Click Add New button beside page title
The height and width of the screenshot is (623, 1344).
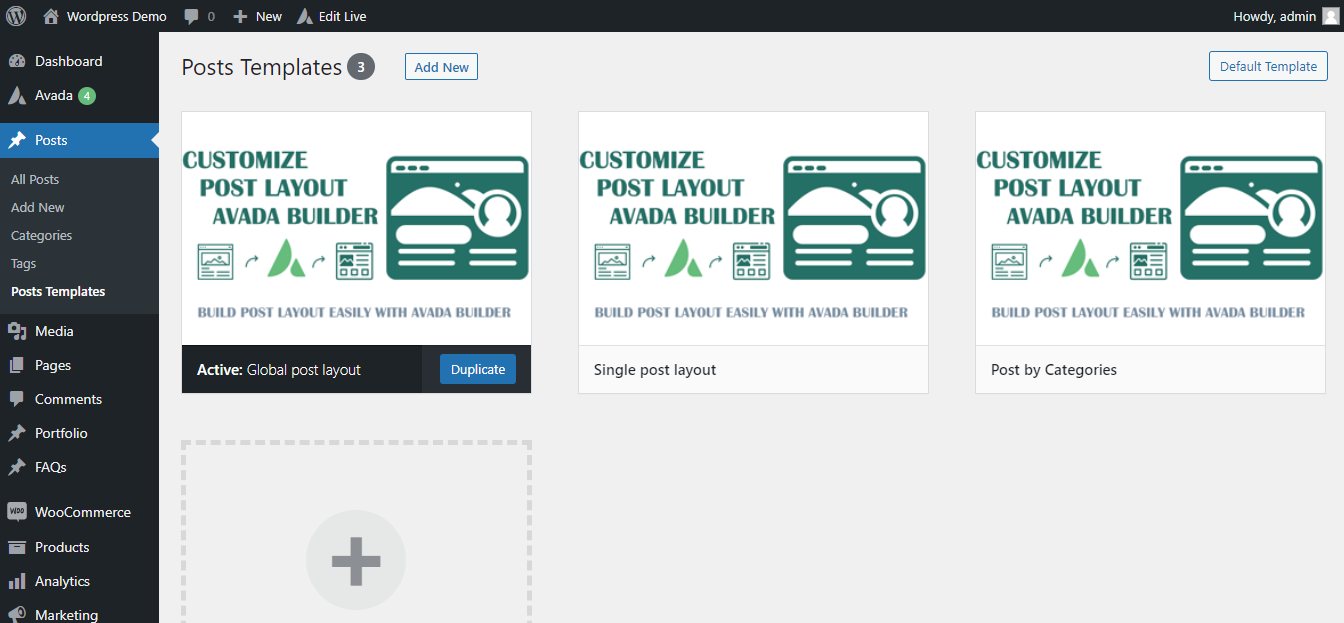pyautogui.click(x=441, y=67)
